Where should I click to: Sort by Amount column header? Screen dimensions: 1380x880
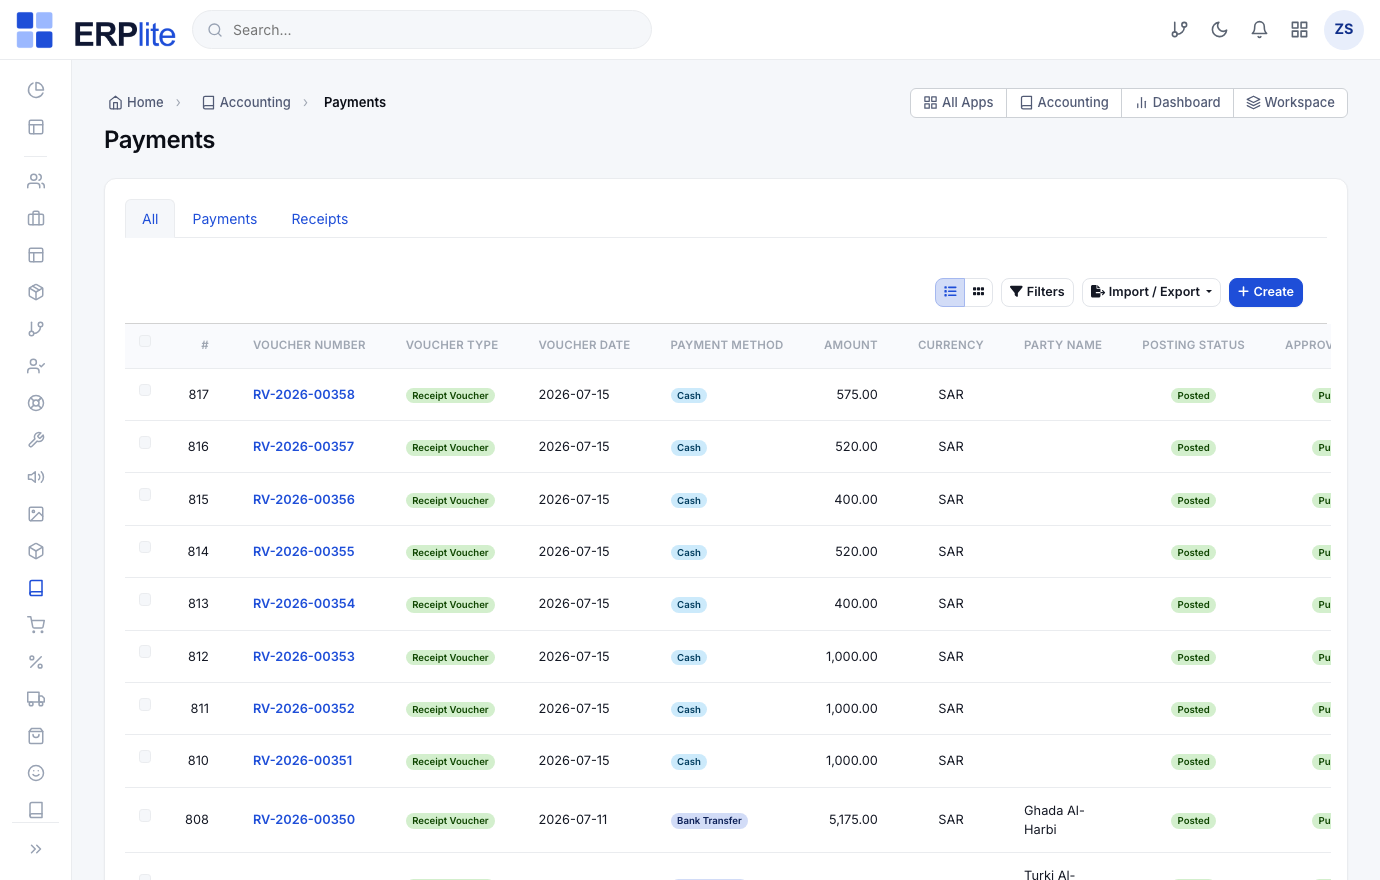pyautogui.click(x=851, y=345)
